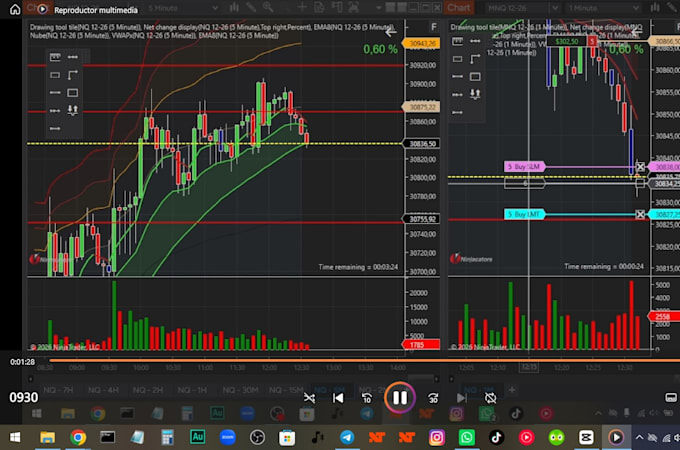680x450 pixels.
Task: Switch to the mini player view
Action: 670,398
